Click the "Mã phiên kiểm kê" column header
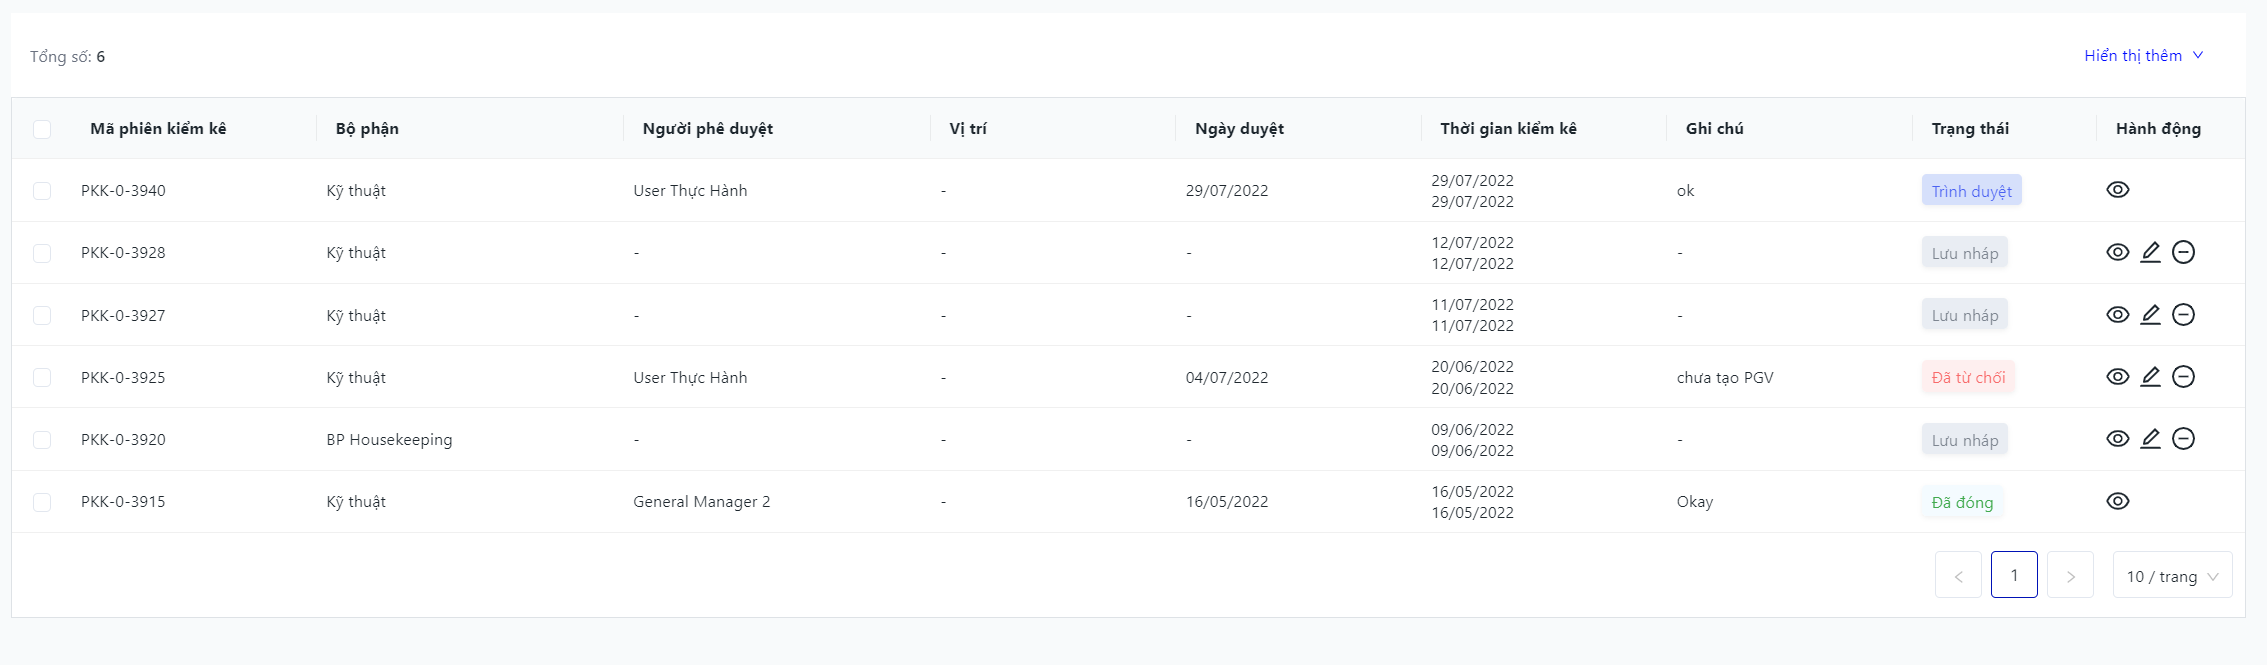The image size is (2267, 665). tap(158, 129)
